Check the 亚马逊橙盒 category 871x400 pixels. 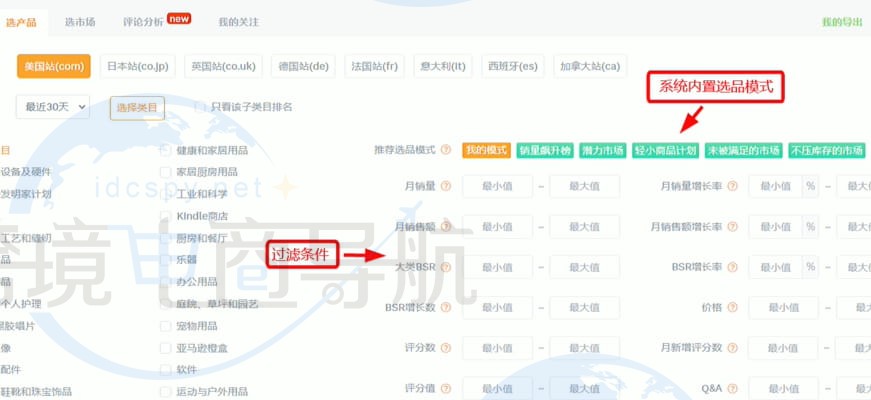click(165, 348)
